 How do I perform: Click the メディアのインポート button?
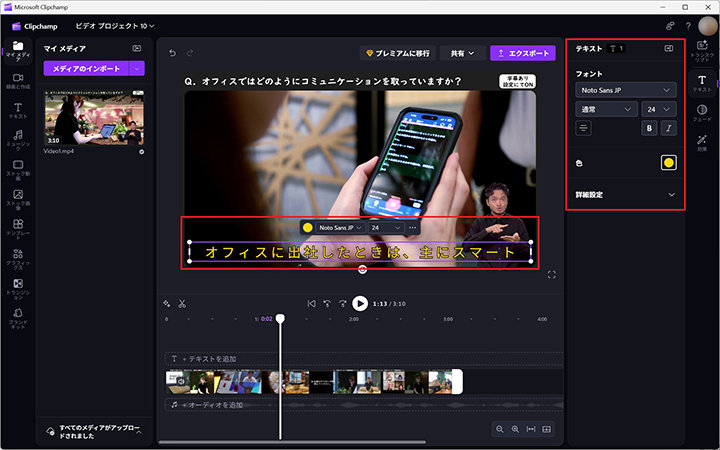[x=86, y=68]
